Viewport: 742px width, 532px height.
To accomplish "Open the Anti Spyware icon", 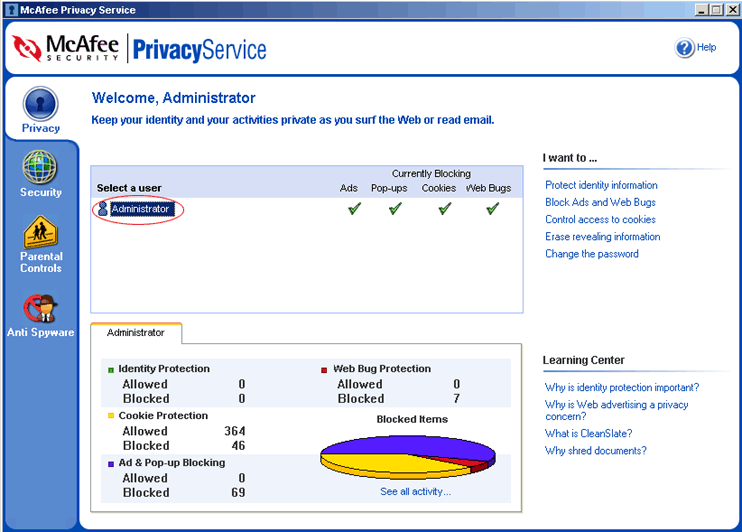I will pos(41,308).
